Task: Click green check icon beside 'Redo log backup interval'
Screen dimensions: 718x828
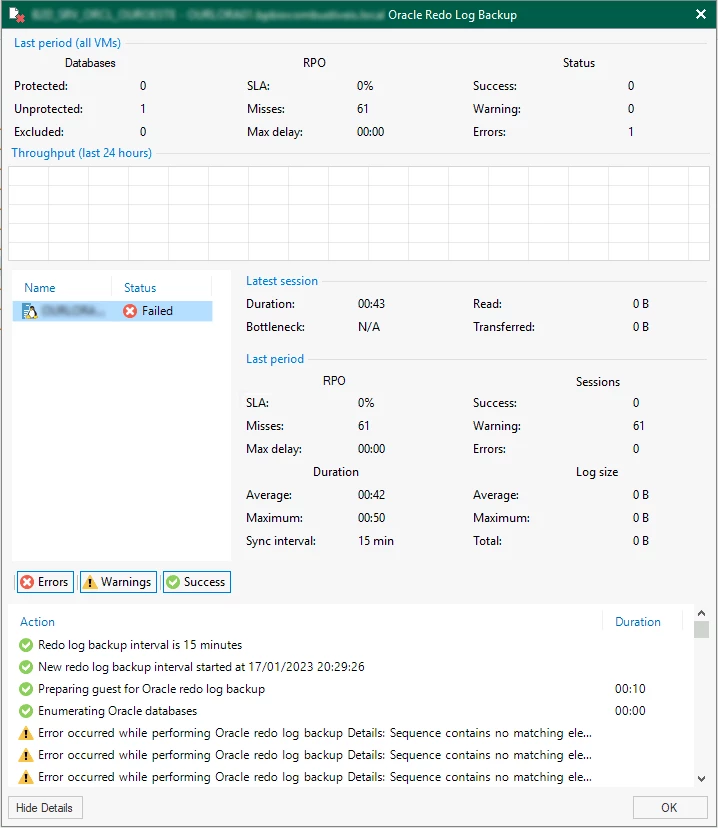Action: coord(26,645)
